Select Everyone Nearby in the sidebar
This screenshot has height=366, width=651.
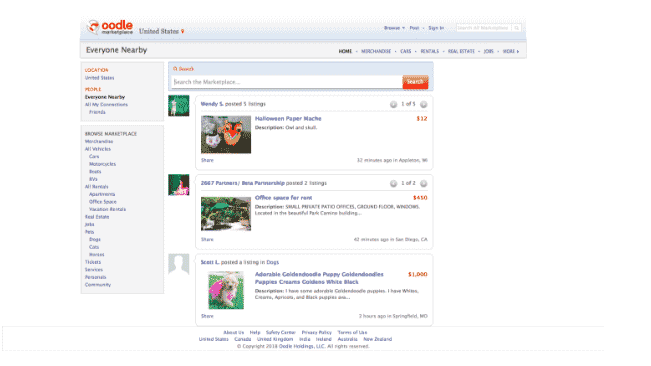coord(105,97)
